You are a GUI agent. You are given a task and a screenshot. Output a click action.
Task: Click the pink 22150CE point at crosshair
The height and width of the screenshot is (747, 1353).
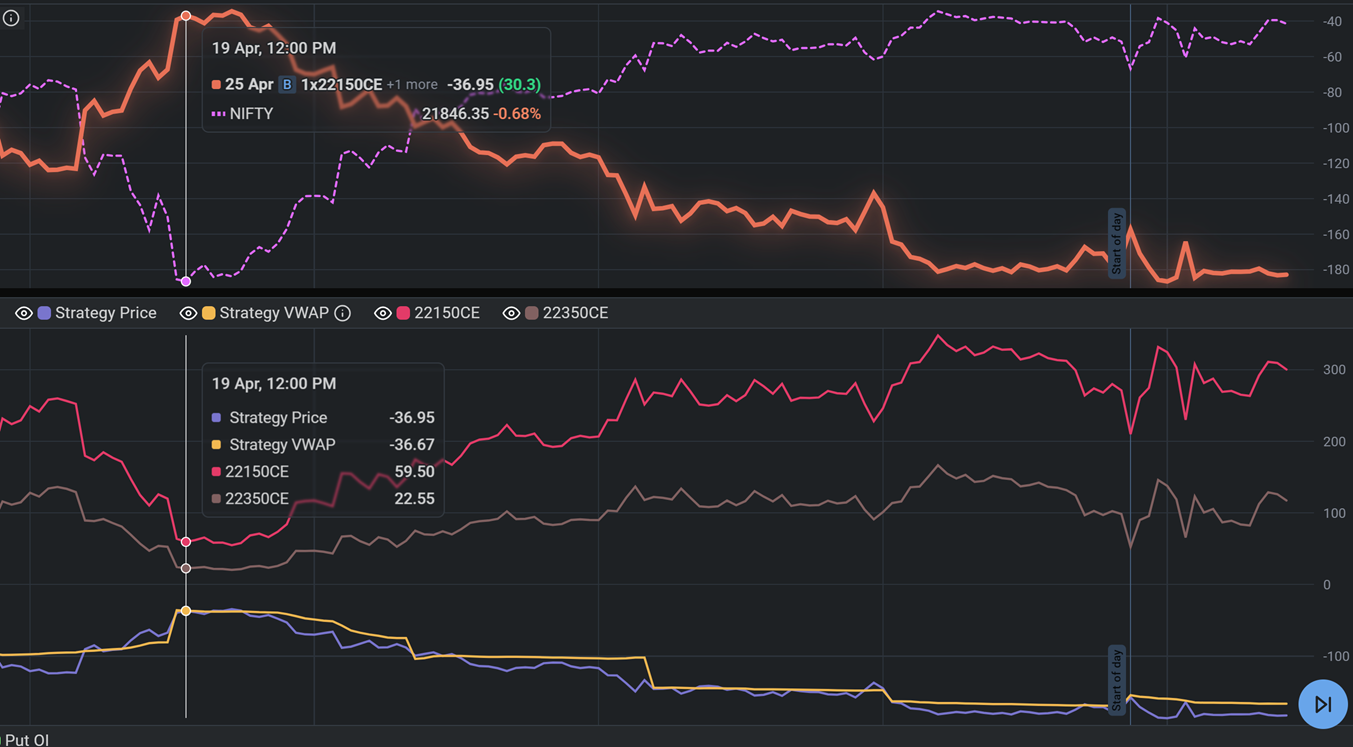click(x=186, y=542)
